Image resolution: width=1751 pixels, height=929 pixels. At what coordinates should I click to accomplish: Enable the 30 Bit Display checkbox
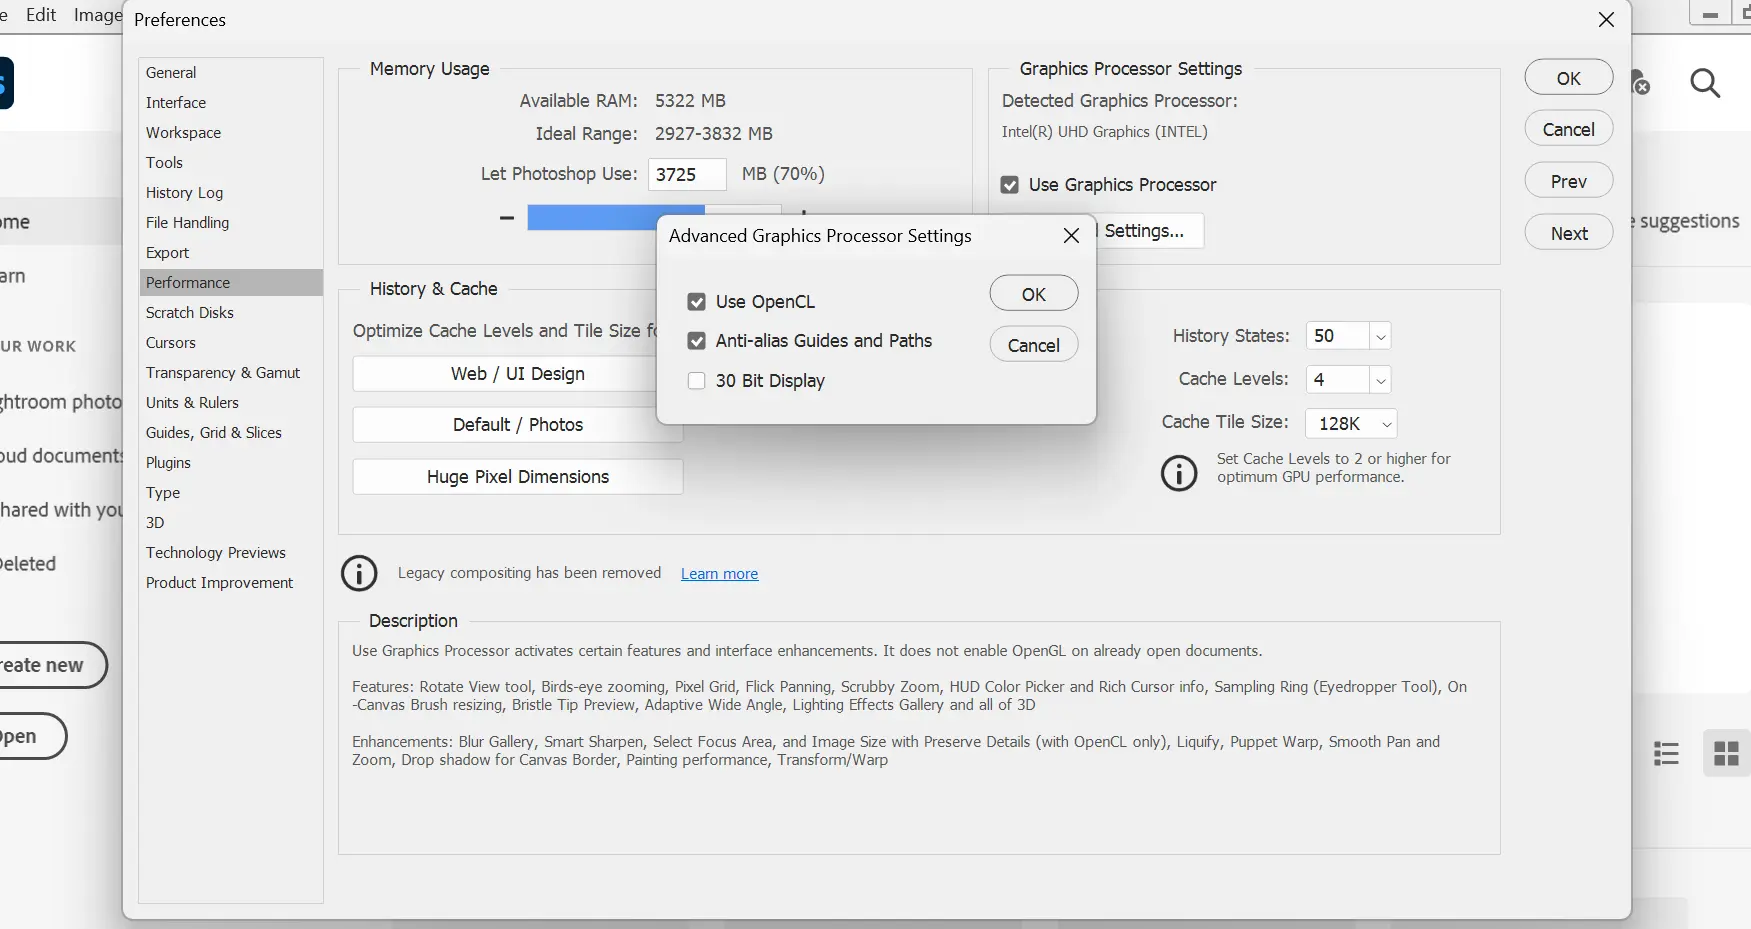click(697, 381)
